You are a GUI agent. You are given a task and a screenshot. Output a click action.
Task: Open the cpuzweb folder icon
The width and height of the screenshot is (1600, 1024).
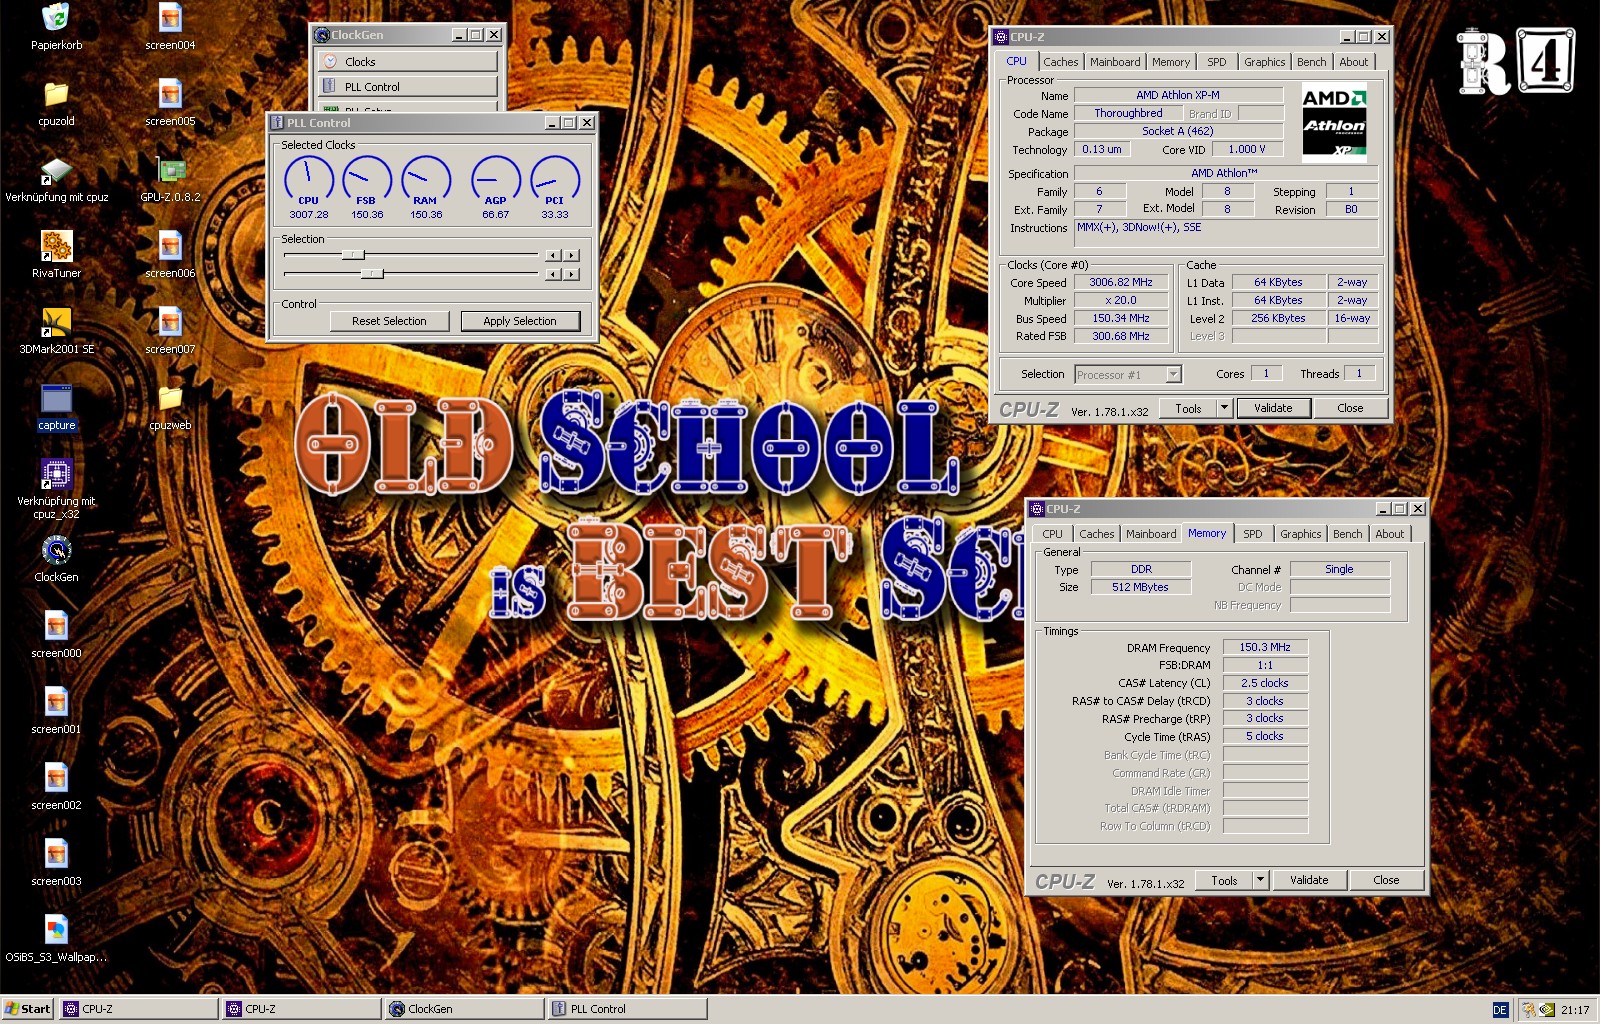tap(170, 398)
